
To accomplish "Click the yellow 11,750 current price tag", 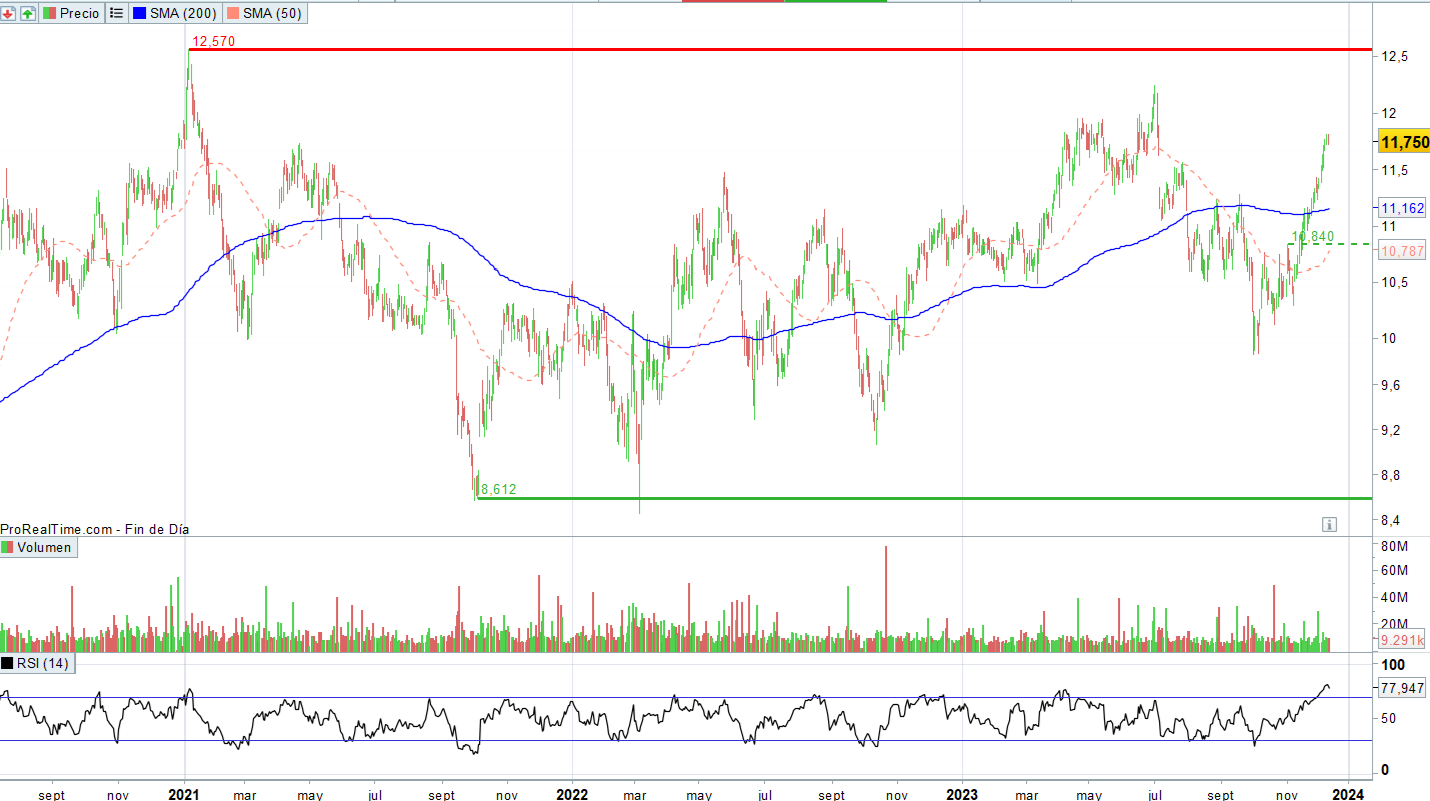I will tap(1403, 143).
